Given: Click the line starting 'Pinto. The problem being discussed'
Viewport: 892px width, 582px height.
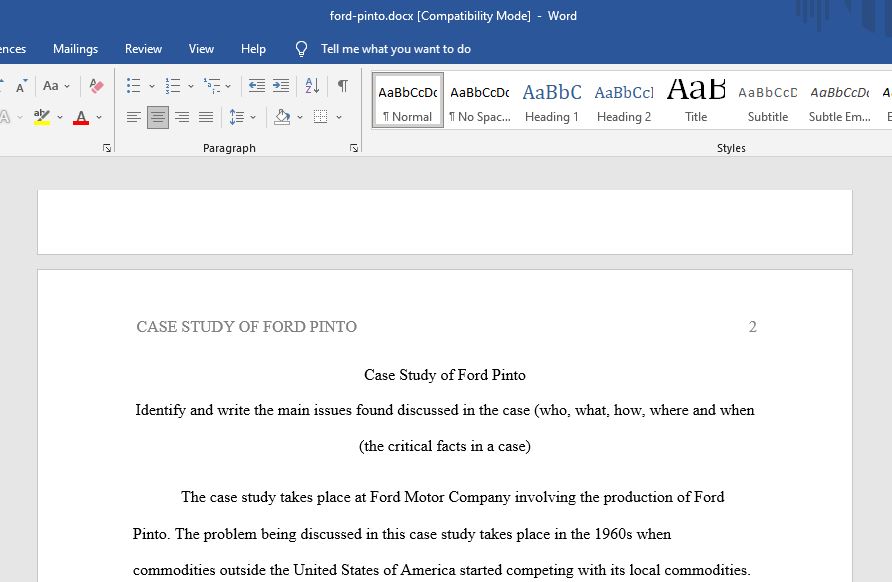Looking at the screenshot, I should click(x=402, y=534).
